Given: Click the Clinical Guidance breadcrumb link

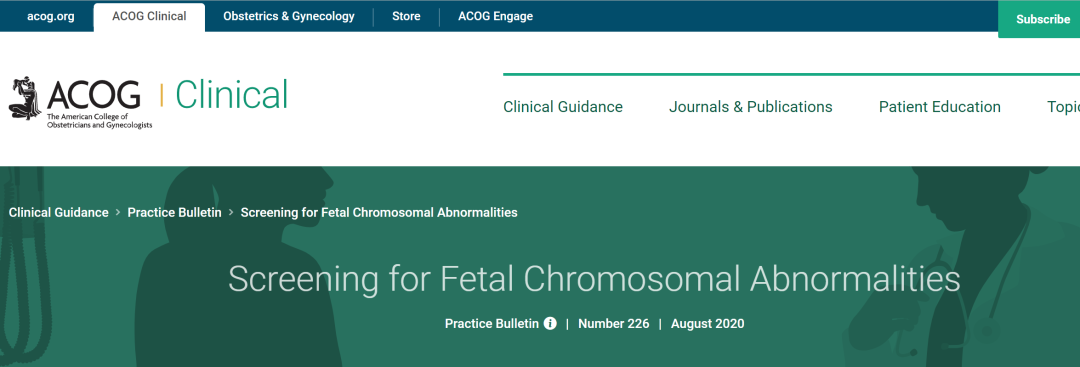Looking at the screenshot, I should tap(59, 212).
